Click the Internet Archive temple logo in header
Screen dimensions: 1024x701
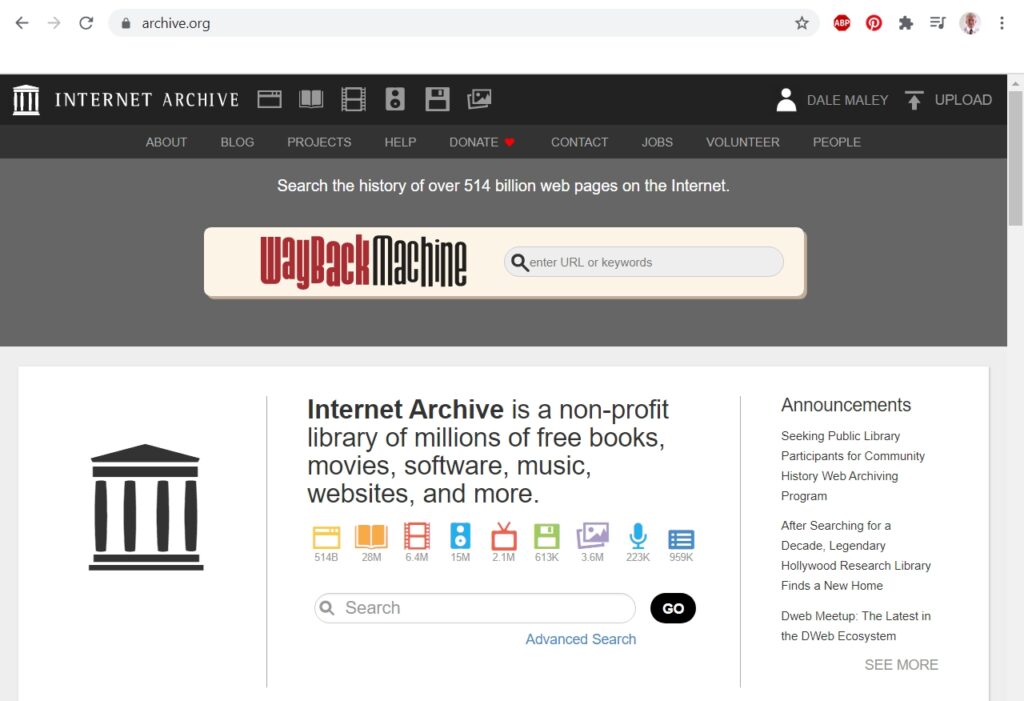tap(26, 100)
